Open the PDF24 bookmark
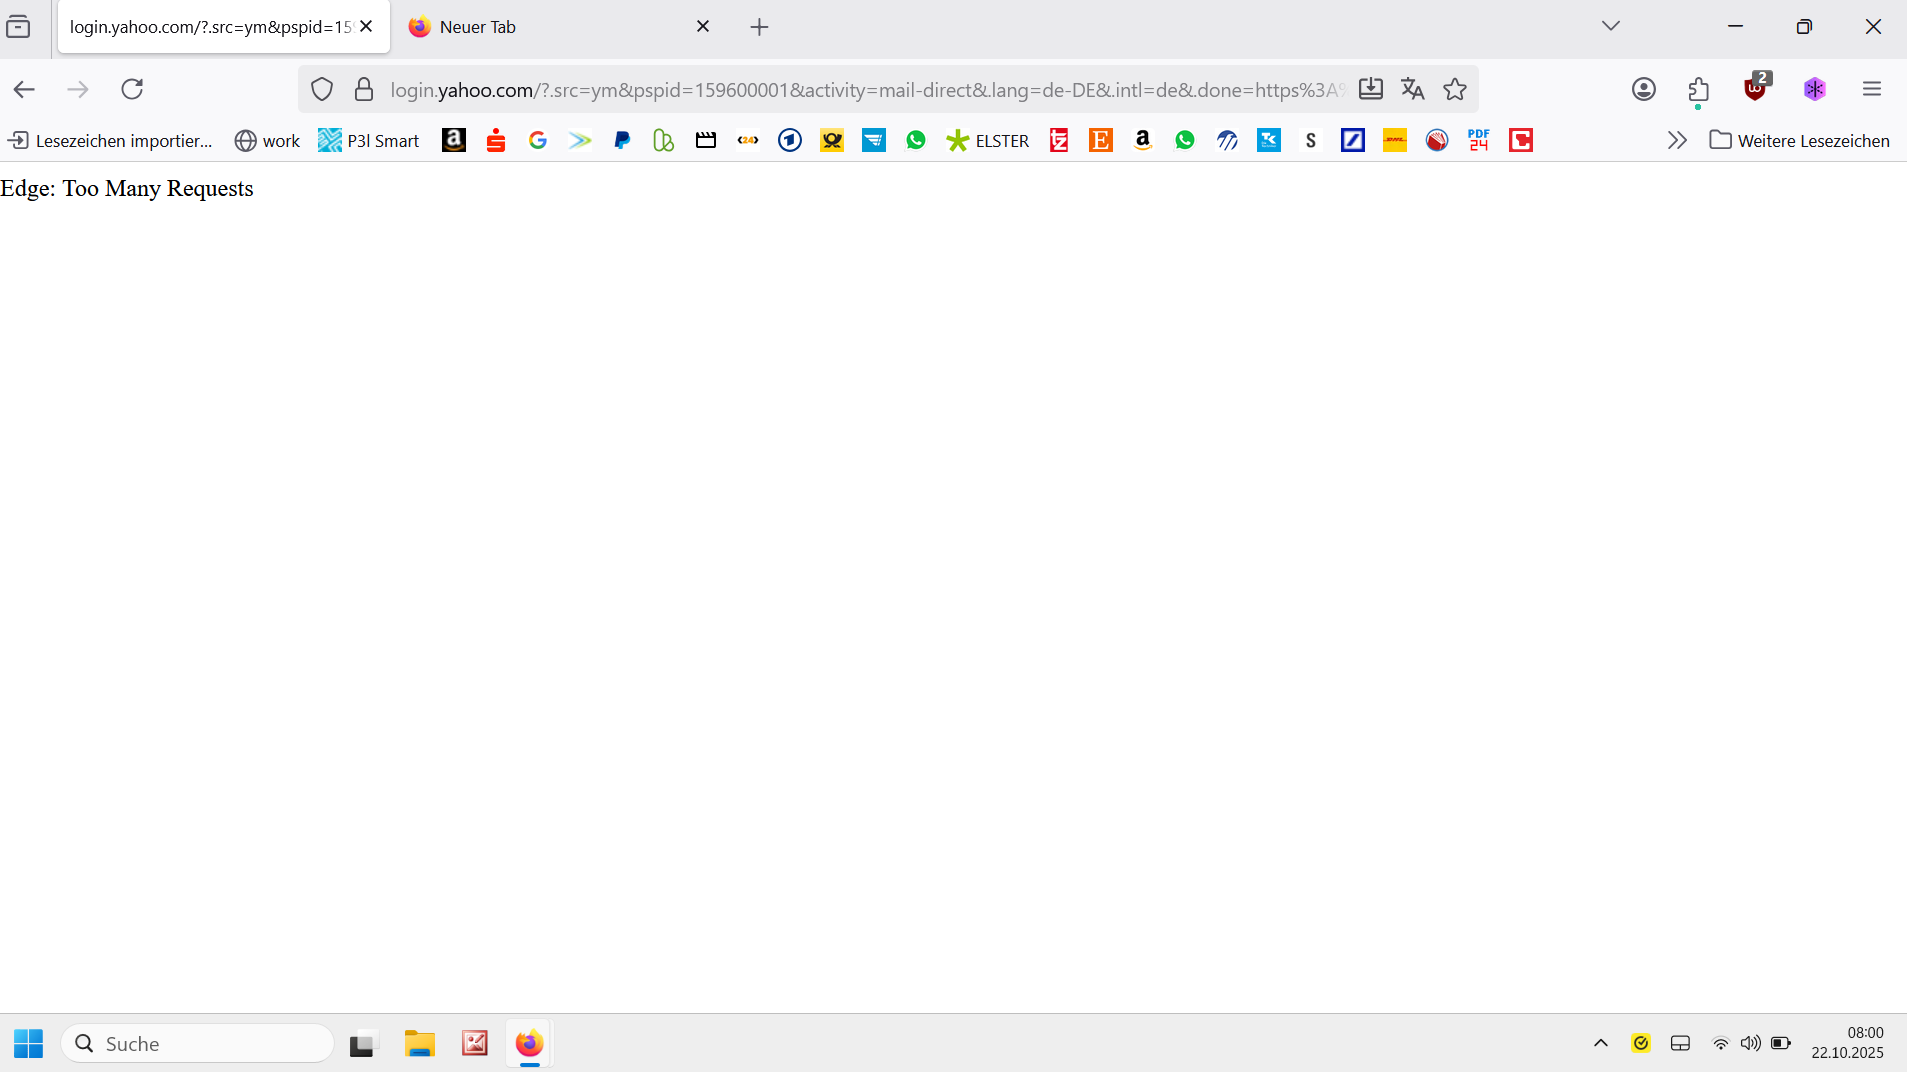 1478,140
